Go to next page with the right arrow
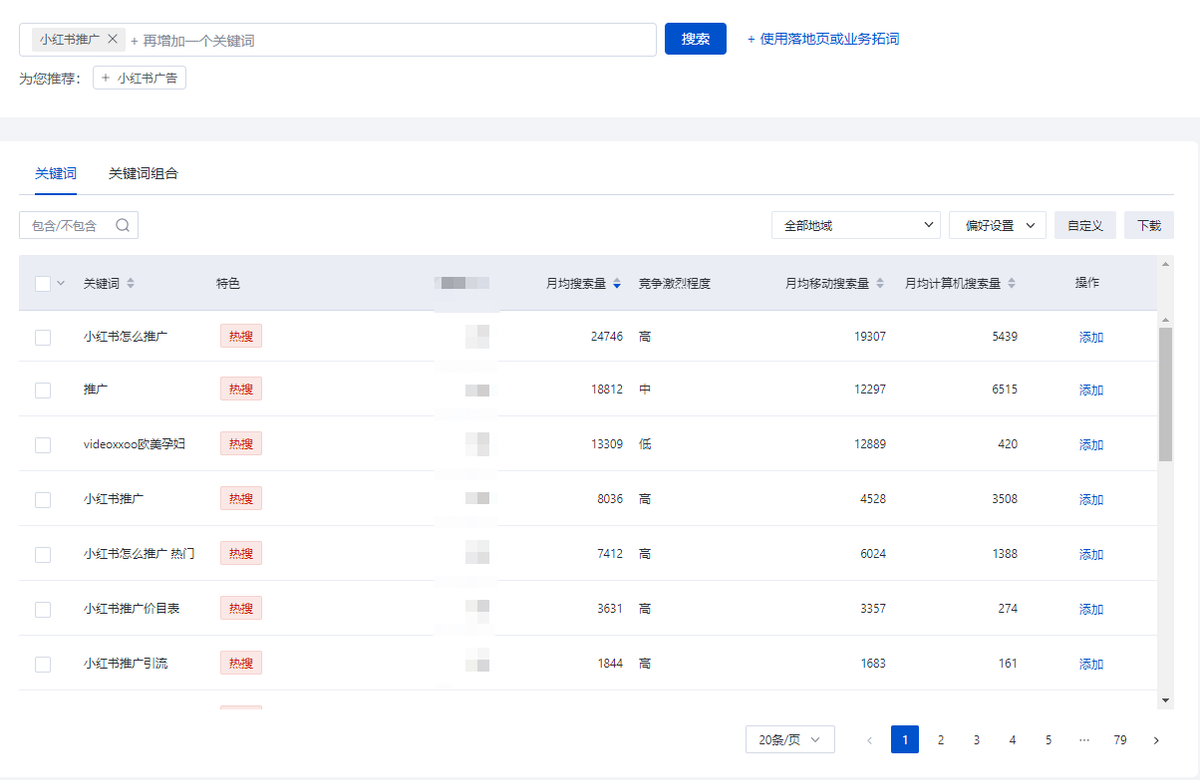 pyautogui.click(x=1155, y=739)
